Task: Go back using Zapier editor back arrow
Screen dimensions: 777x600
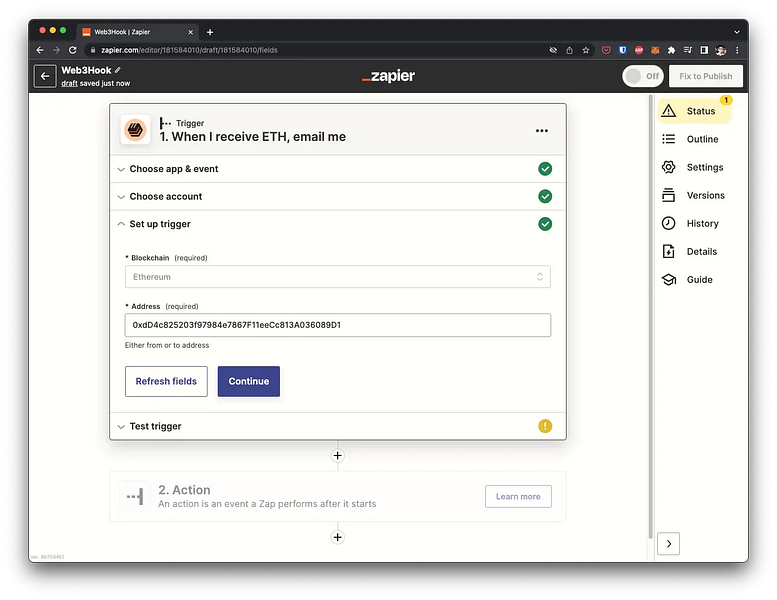Action: click(x=45, y=76)
